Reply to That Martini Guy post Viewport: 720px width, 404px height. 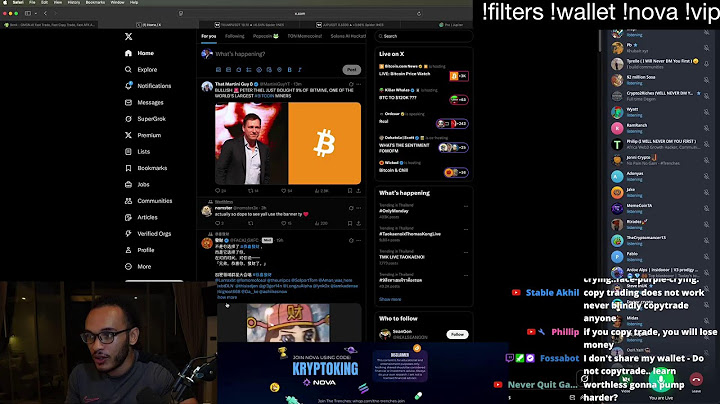click(x=220, y=191)
